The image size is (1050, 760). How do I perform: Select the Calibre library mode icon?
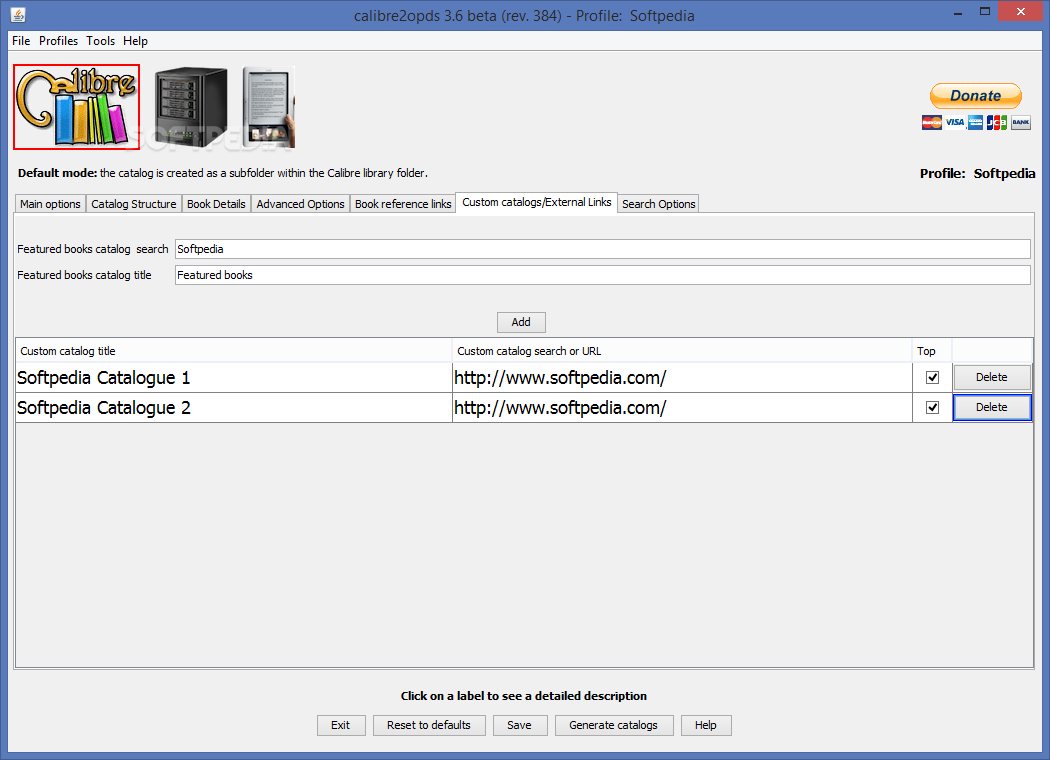(76, 106)
